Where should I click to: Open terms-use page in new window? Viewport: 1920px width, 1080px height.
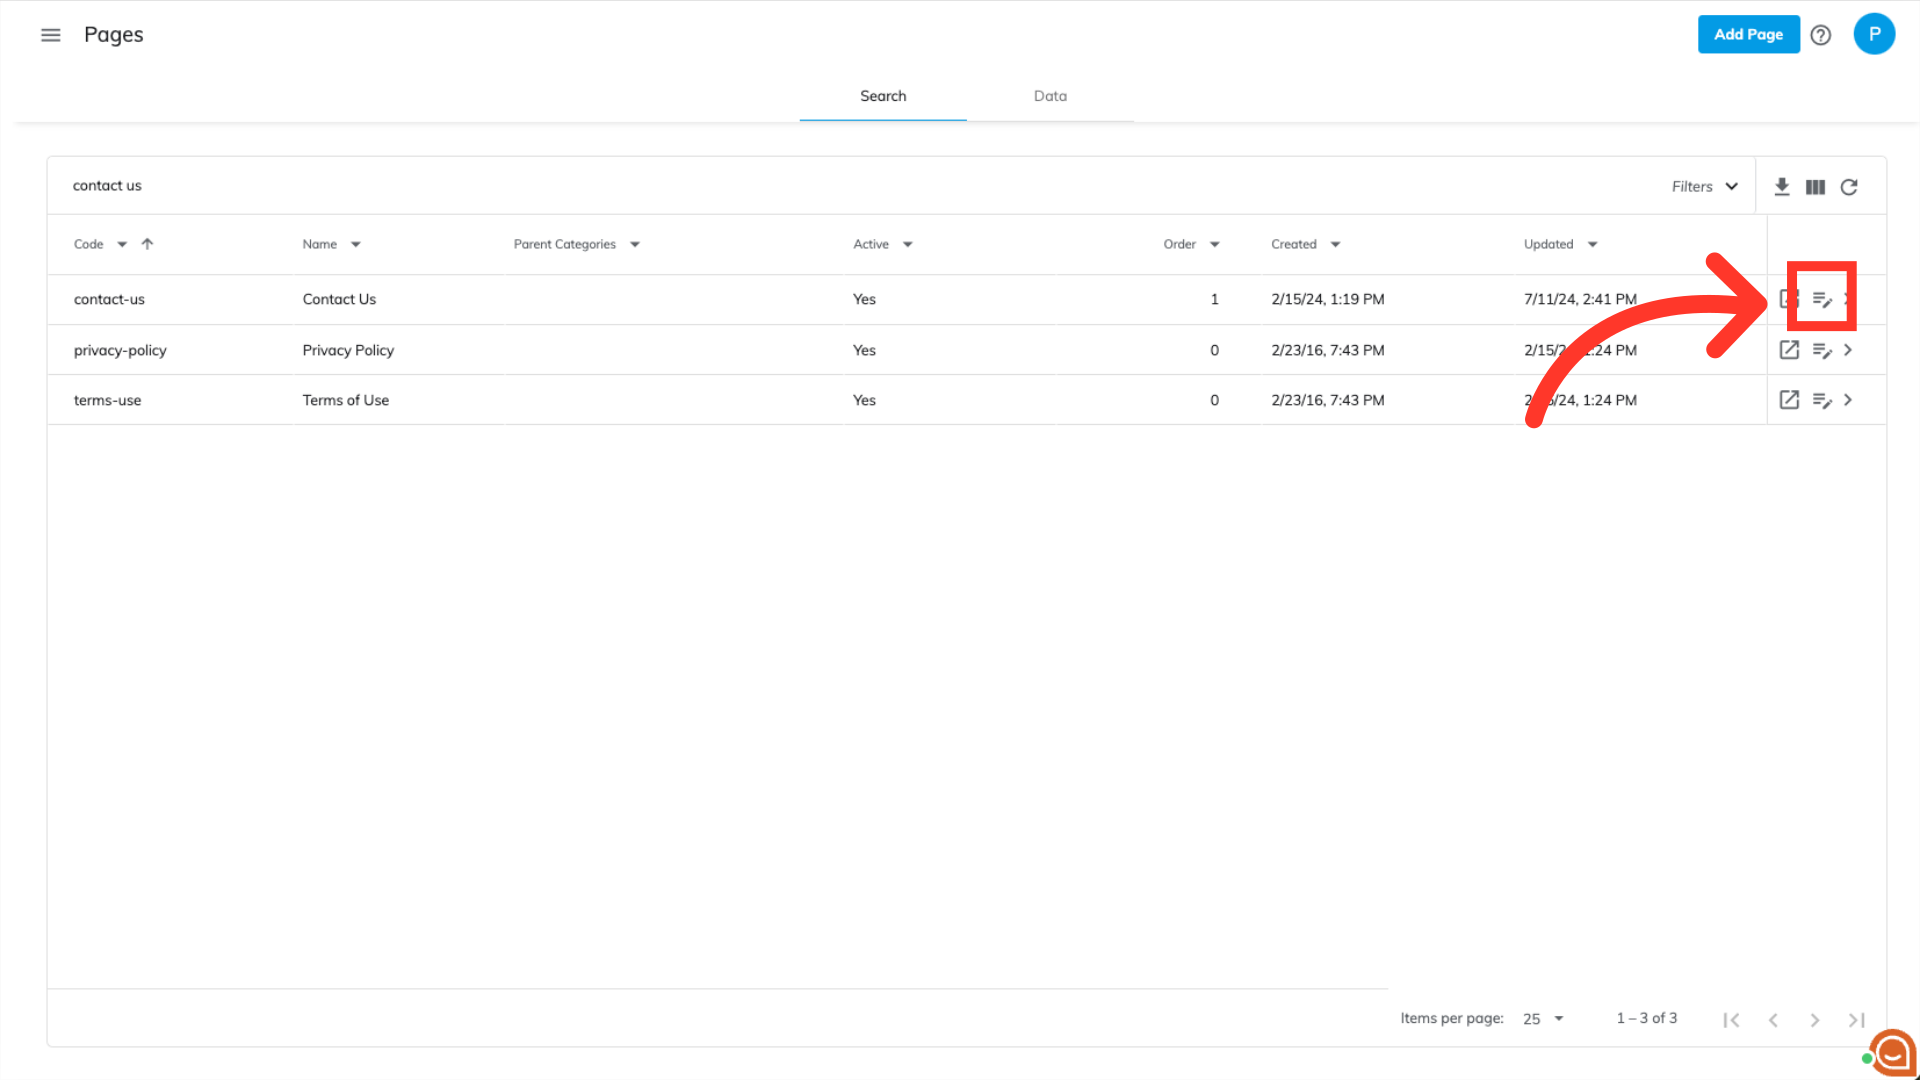coord(1789,400)
